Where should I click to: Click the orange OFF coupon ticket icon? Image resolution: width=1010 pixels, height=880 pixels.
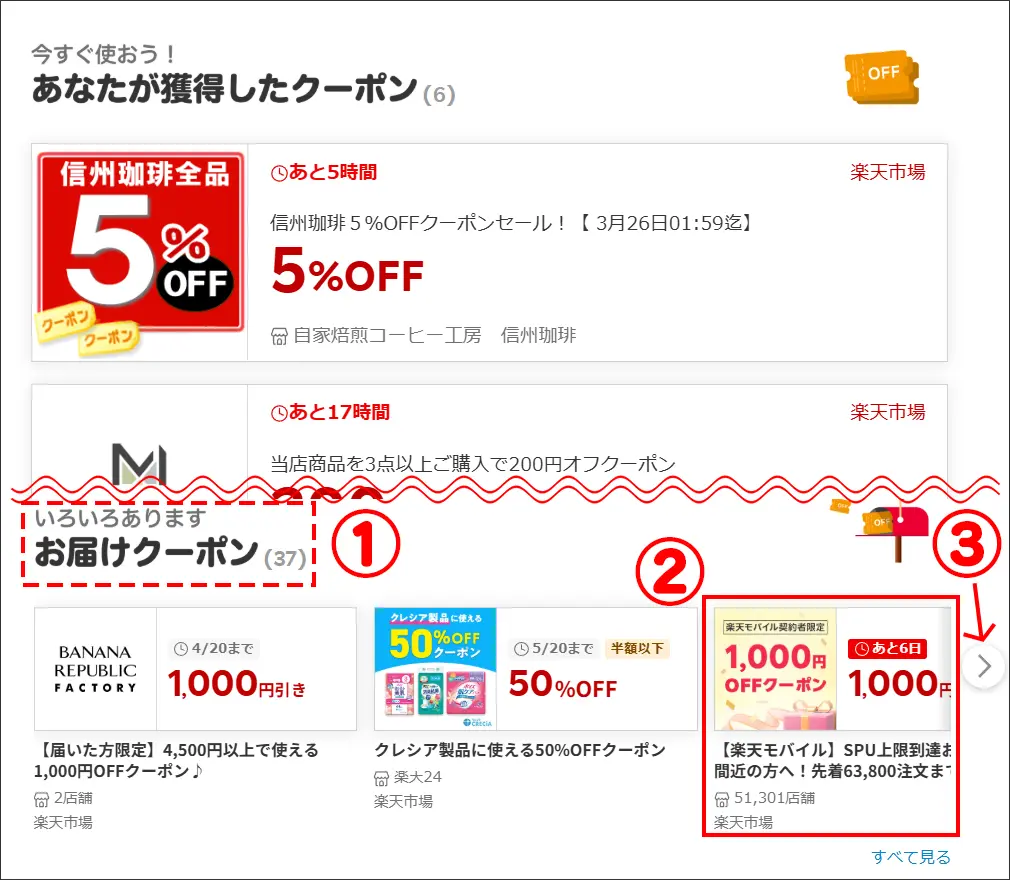(882, 77)
